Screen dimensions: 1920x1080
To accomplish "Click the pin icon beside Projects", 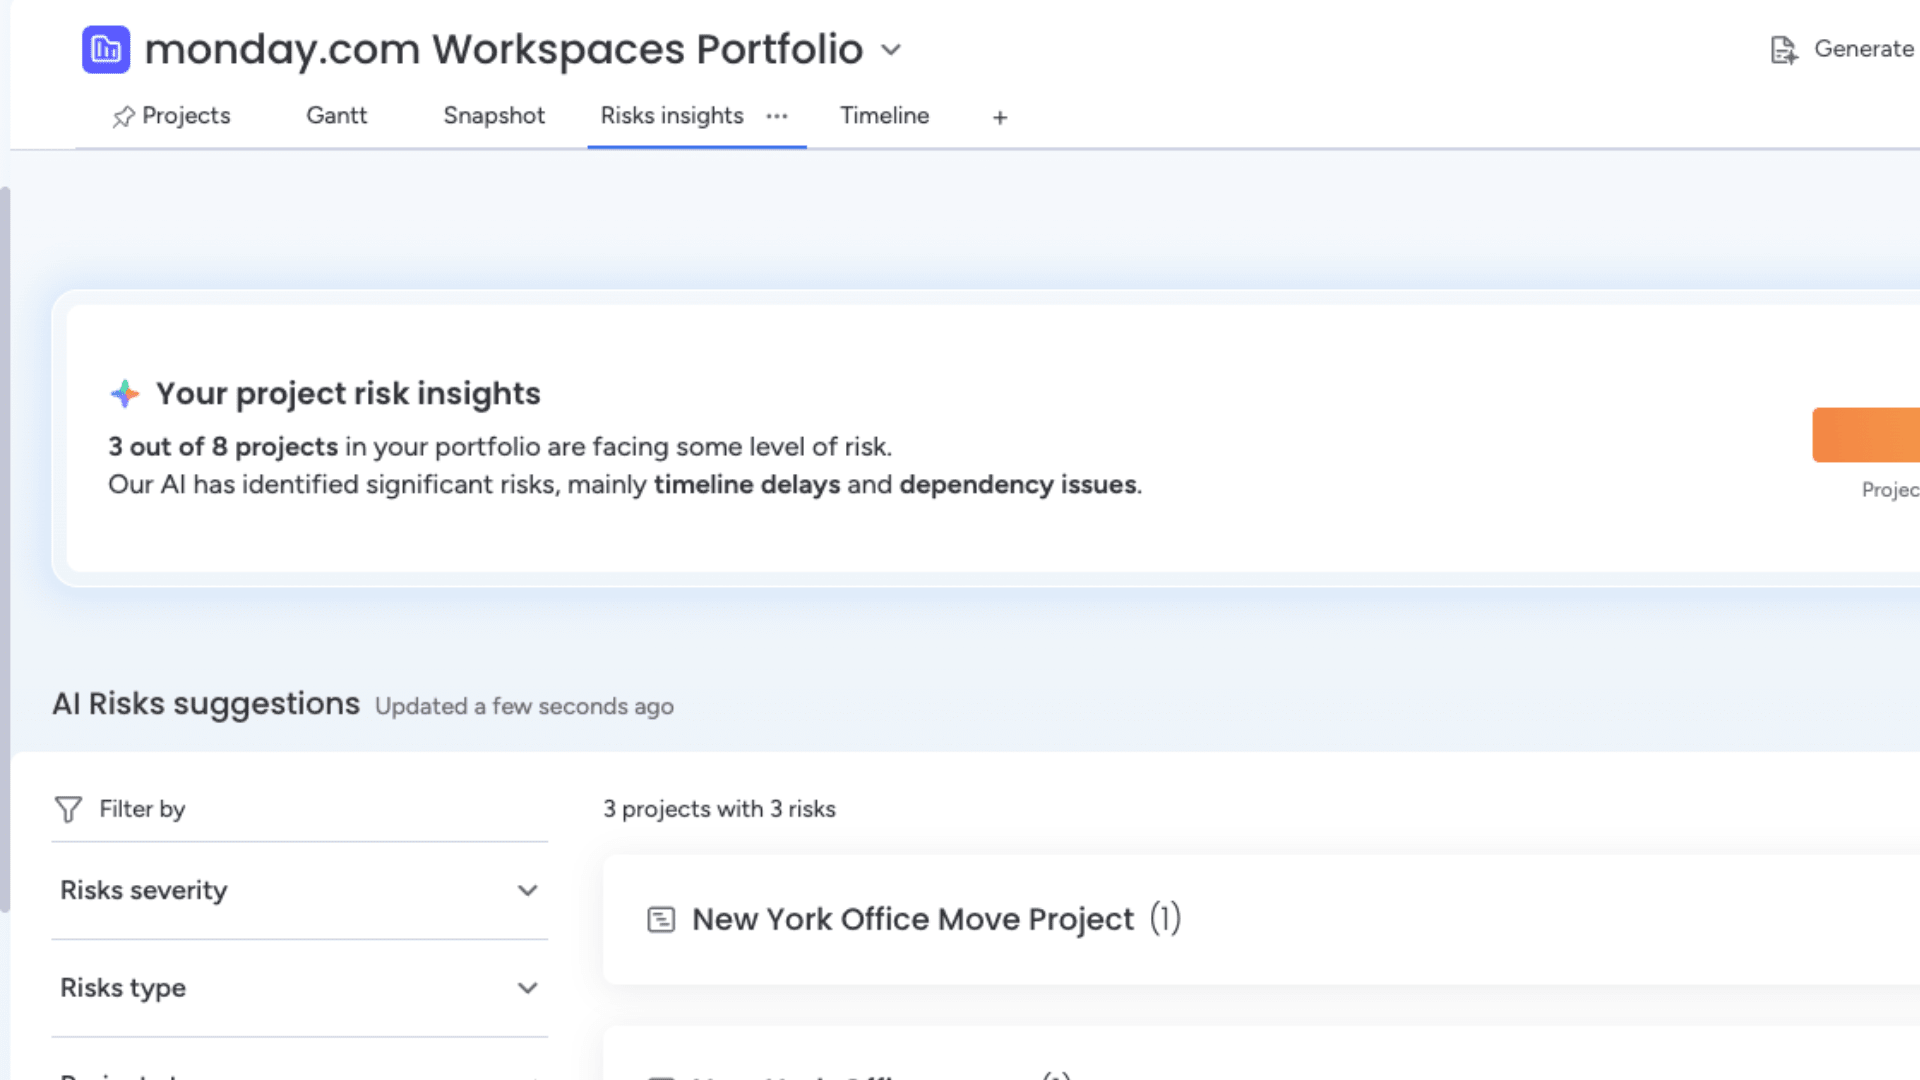I will pos(123,117).
